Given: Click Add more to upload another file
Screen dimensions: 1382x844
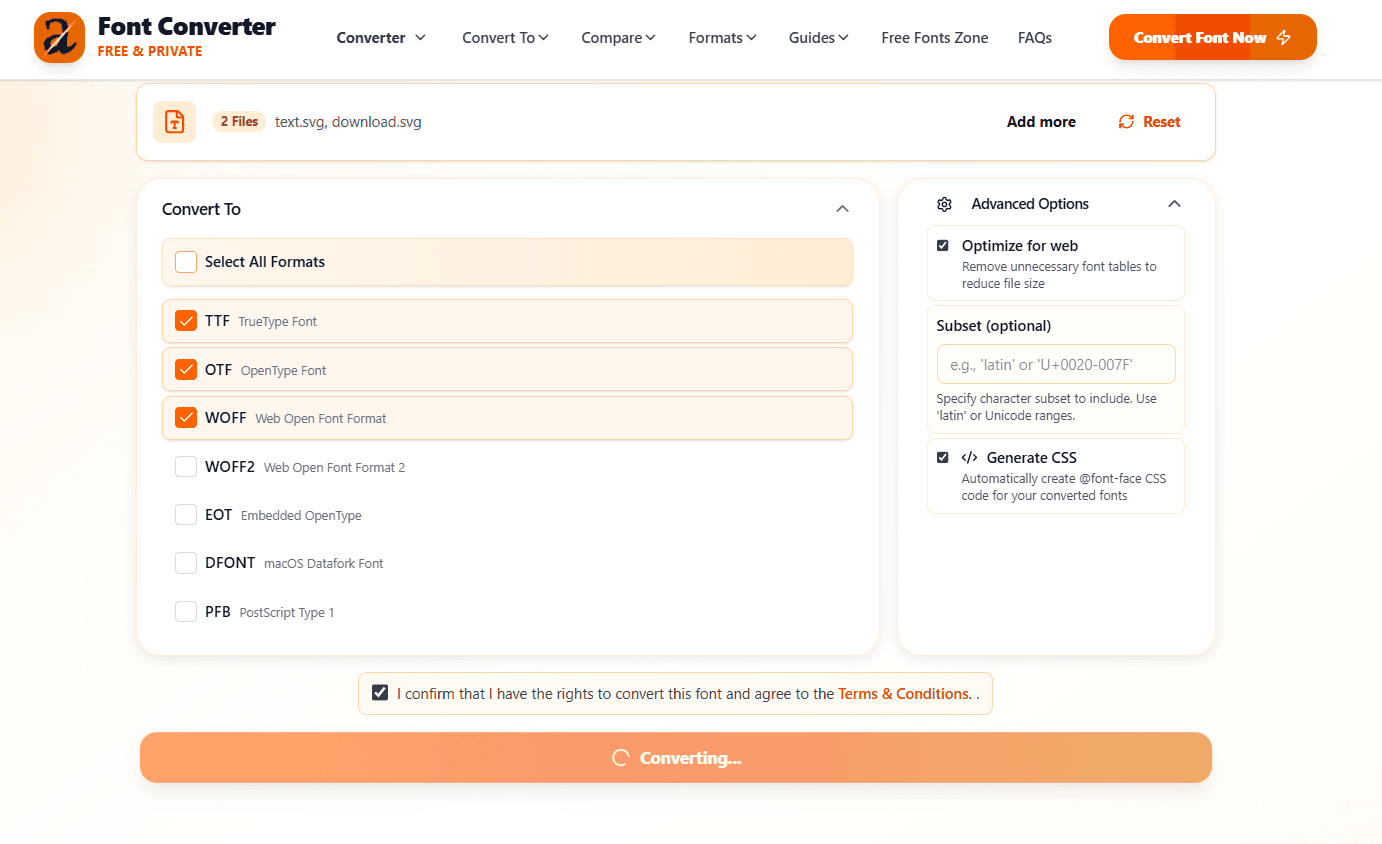Looking at the screenshot, I should pos(1041,121).
